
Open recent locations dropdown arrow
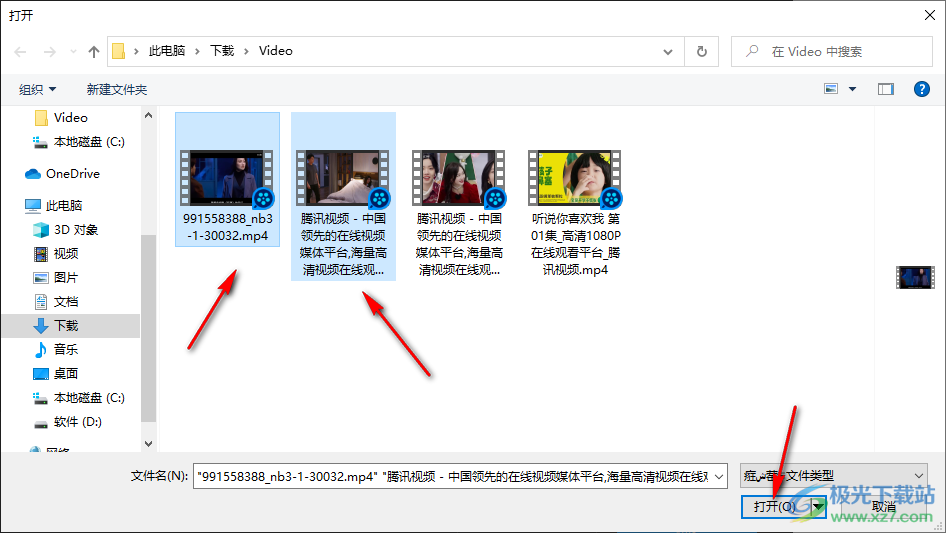[73, 52]
